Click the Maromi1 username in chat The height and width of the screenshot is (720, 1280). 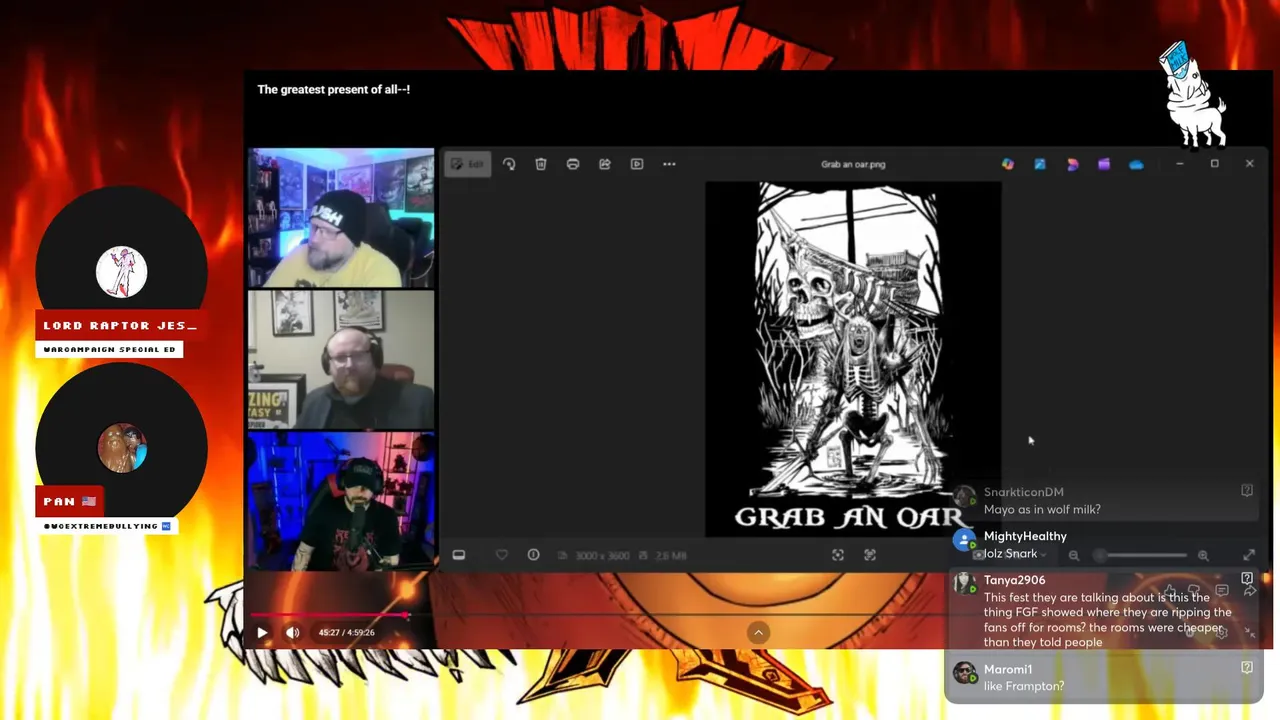pyautogui.click(x=1008, y=669)
